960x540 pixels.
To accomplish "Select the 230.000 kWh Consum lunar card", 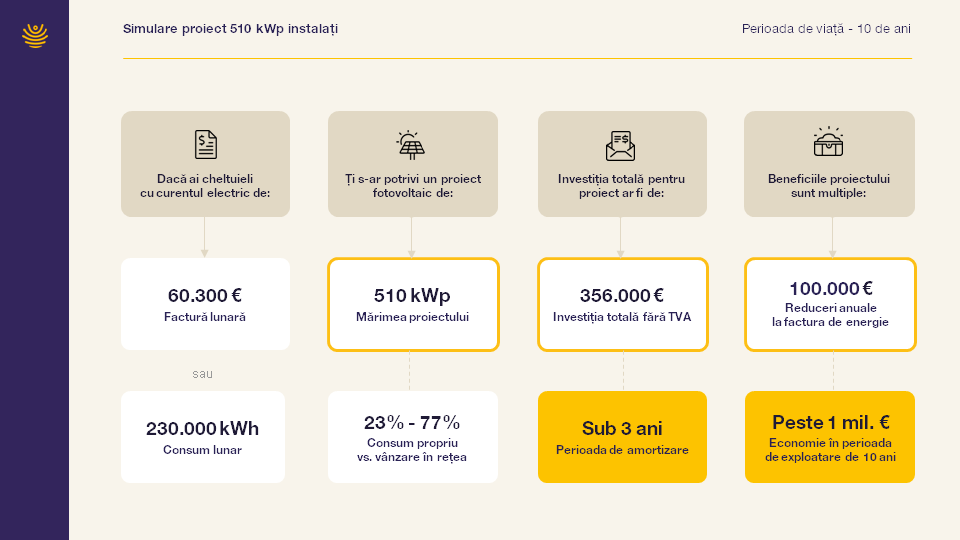I will [203, 437].
